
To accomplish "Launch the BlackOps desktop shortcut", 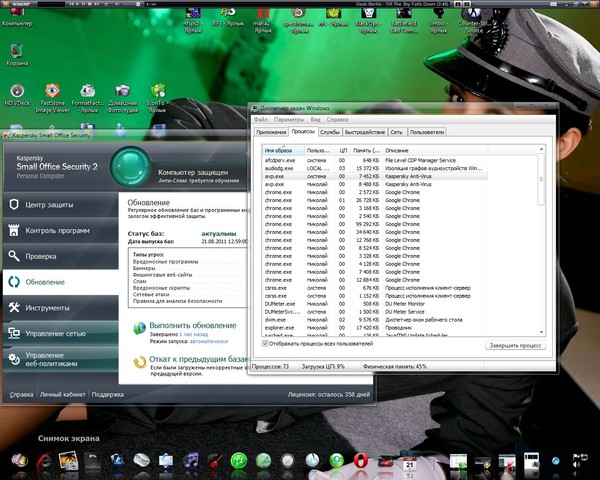I will [x=368, y=20].
